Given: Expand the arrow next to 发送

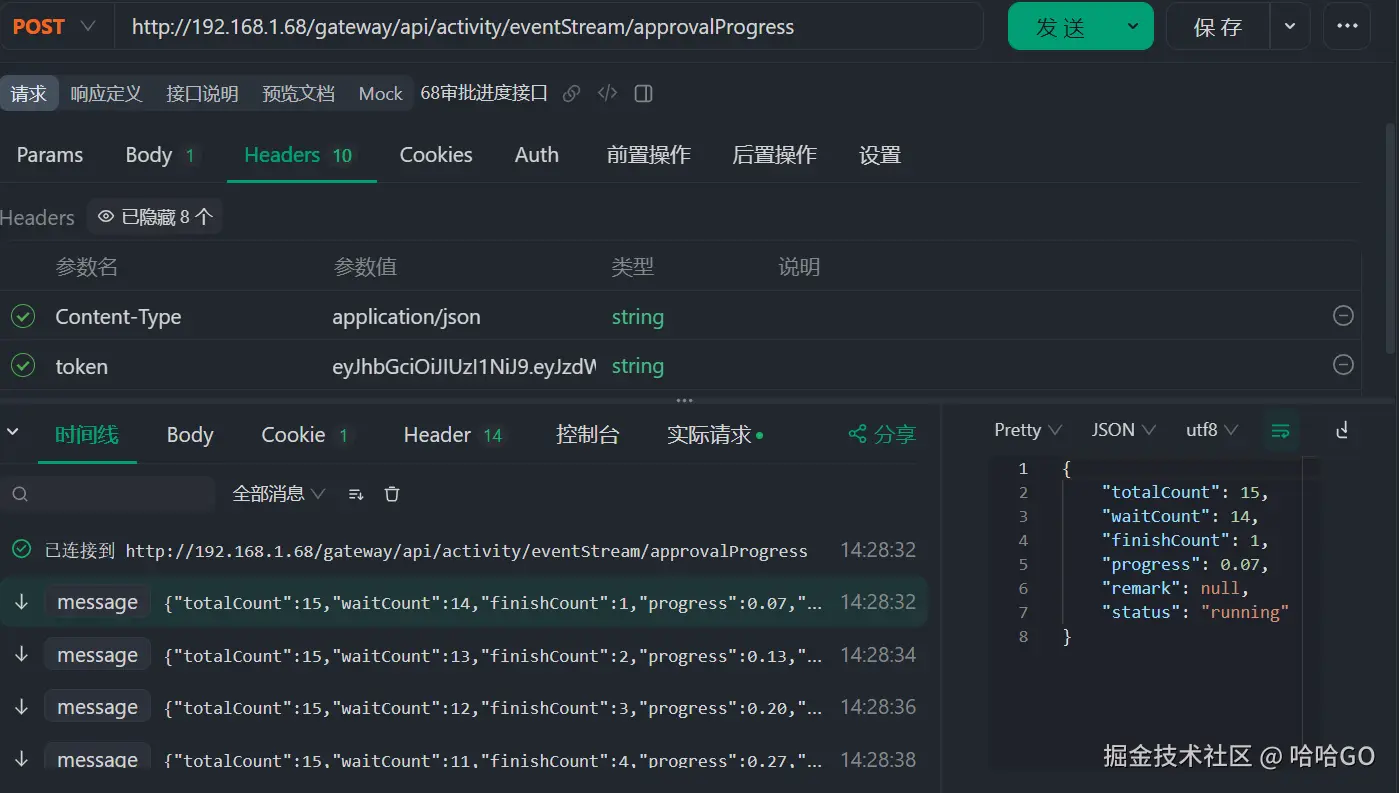Looking at the screenshot, I should point(1133,27).
